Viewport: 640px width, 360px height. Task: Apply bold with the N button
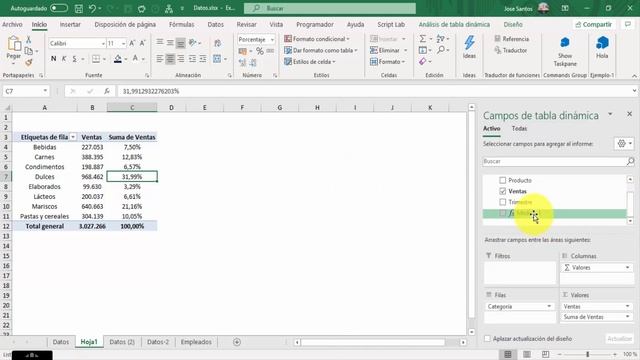click(x=53, y=59)
